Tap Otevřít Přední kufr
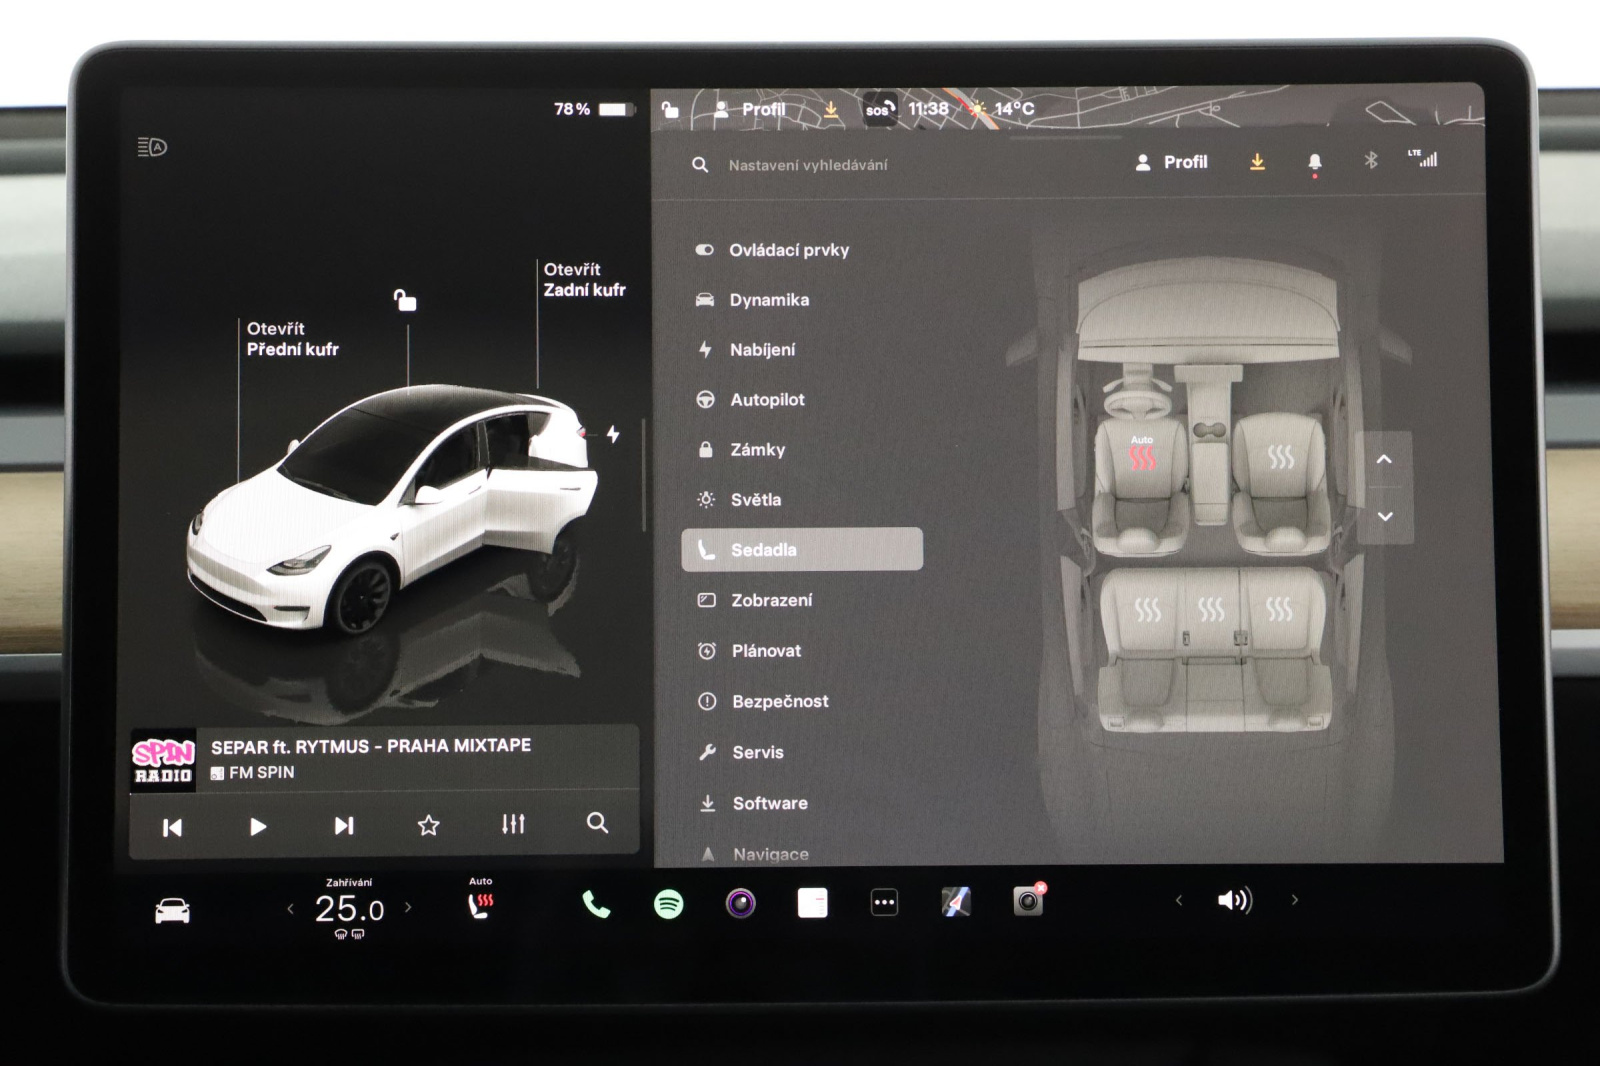This screenshot has width=1600, height=1066. (x=292, y=339)
